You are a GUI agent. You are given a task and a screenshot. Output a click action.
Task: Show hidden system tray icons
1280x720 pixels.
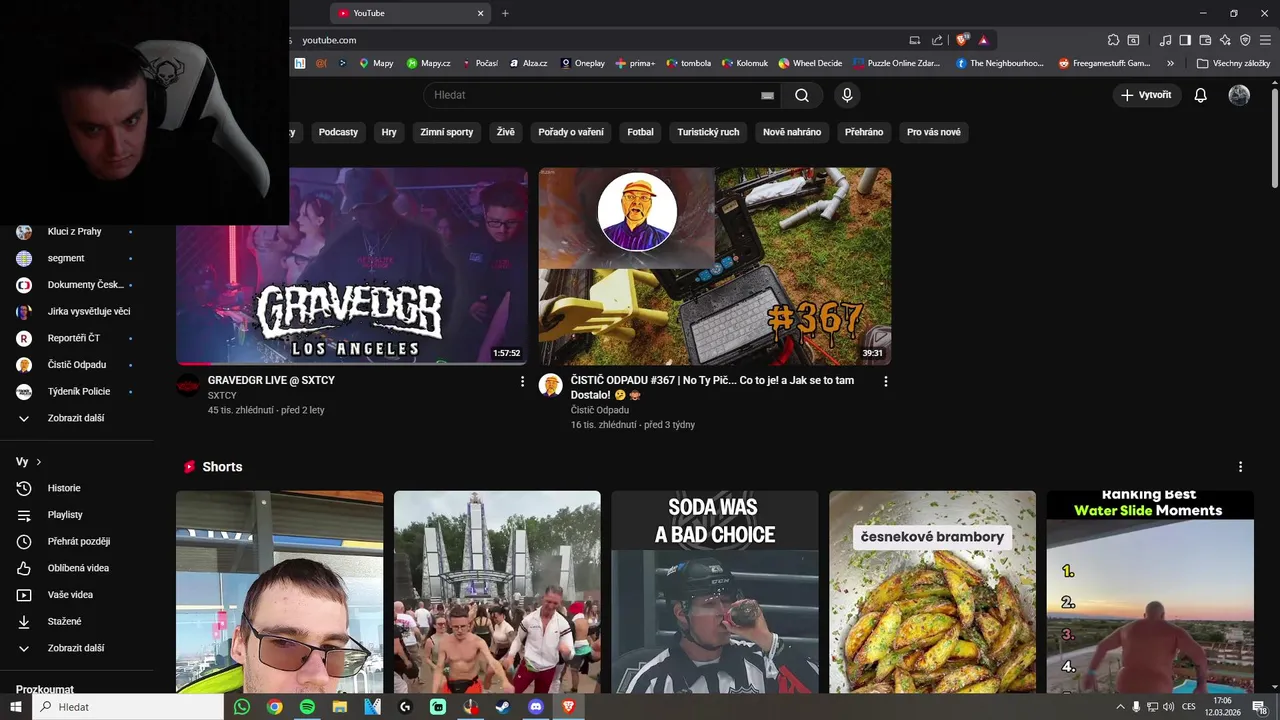(1120, 707)
